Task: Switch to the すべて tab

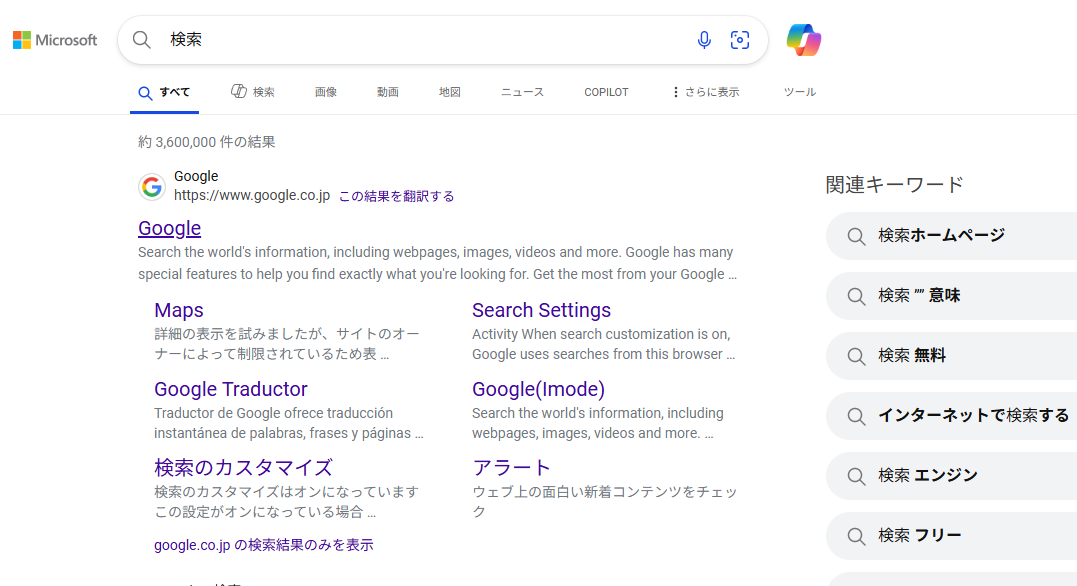Action: (164, 93)
